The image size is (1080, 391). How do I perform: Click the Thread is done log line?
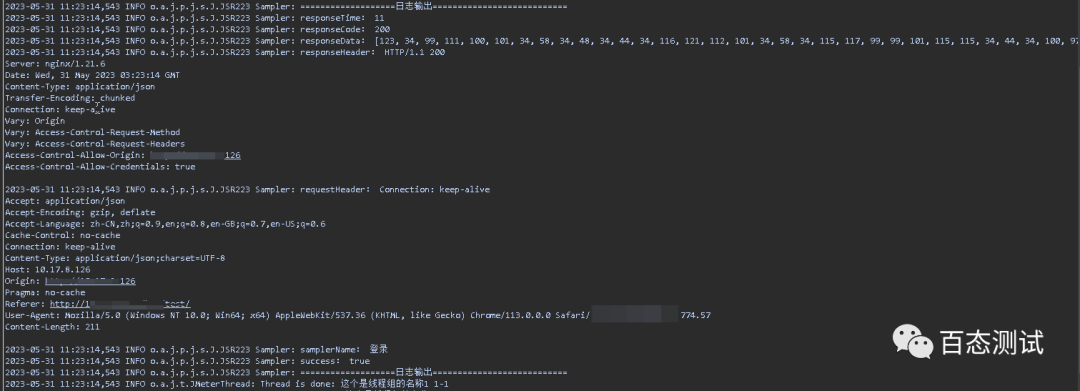click(227, 383)
